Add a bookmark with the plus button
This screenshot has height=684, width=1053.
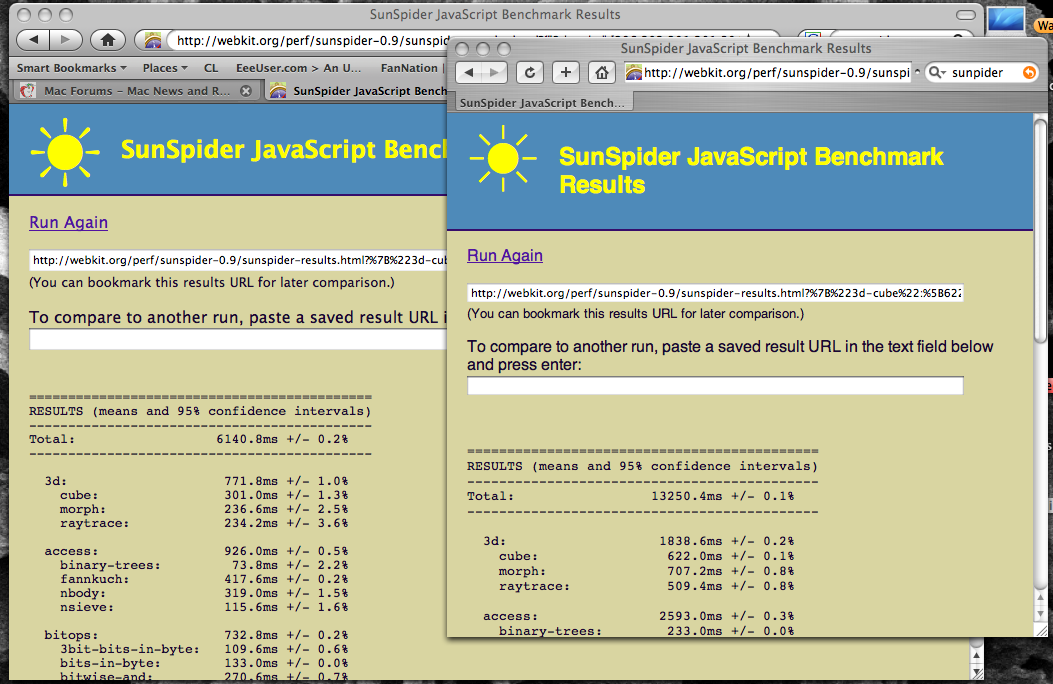coord(566,72)
